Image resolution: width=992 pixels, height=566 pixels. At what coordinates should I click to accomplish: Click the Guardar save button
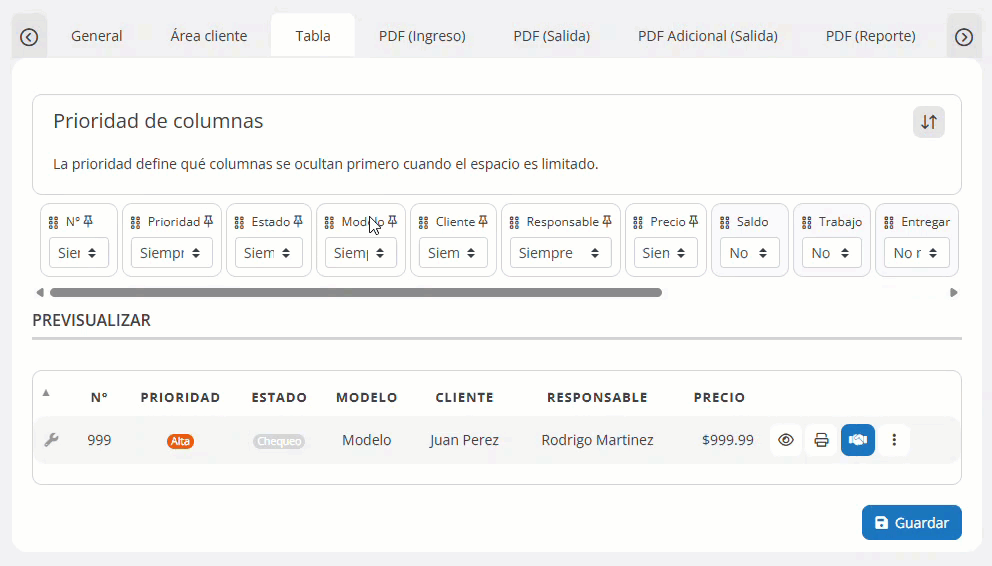pos(911,523)
